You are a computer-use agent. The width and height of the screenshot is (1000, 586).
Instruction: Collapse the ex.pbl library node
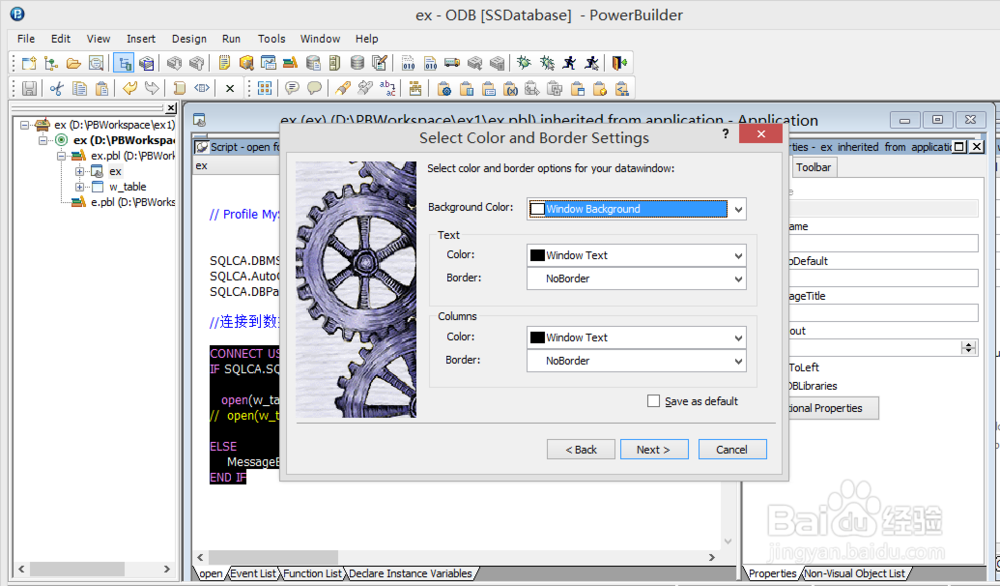tap(61, 156)
